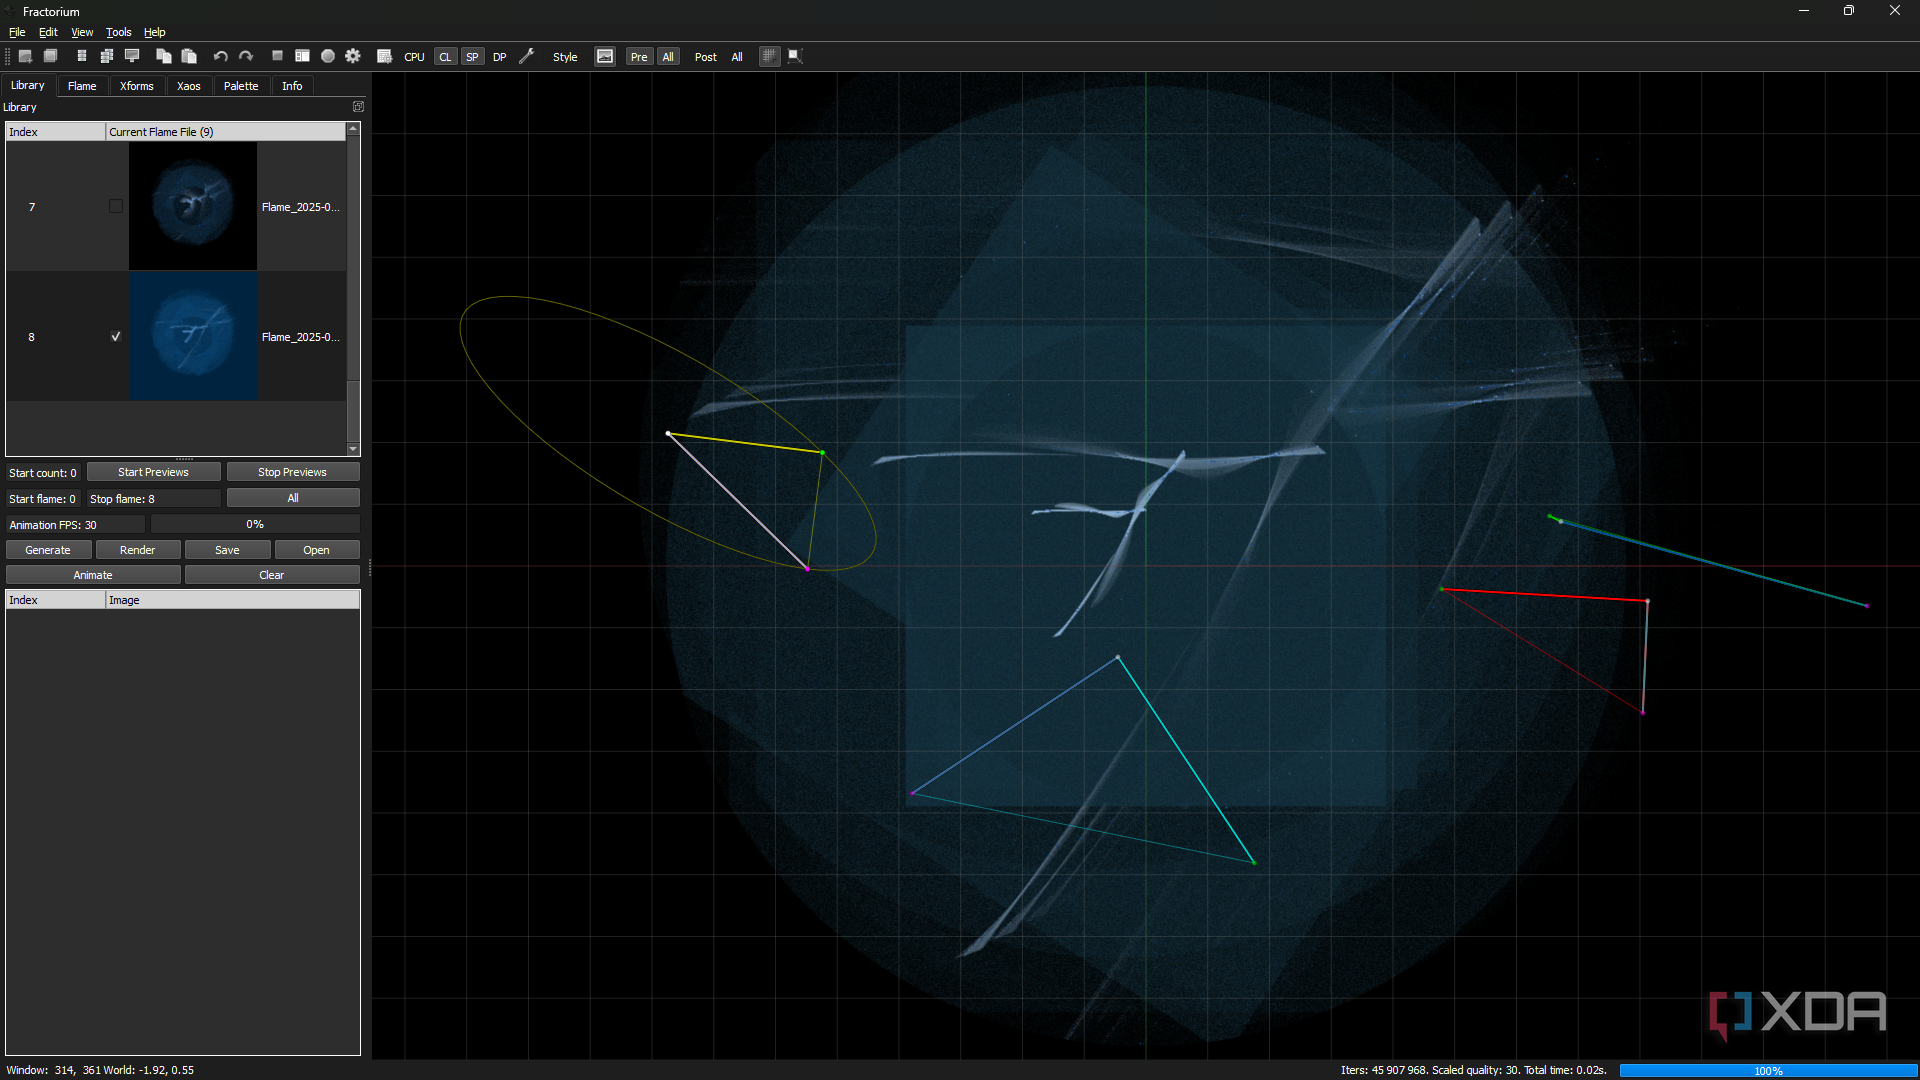
Task: Click the multi-stack save-all icon in toolbar
Action: [107, 56]
